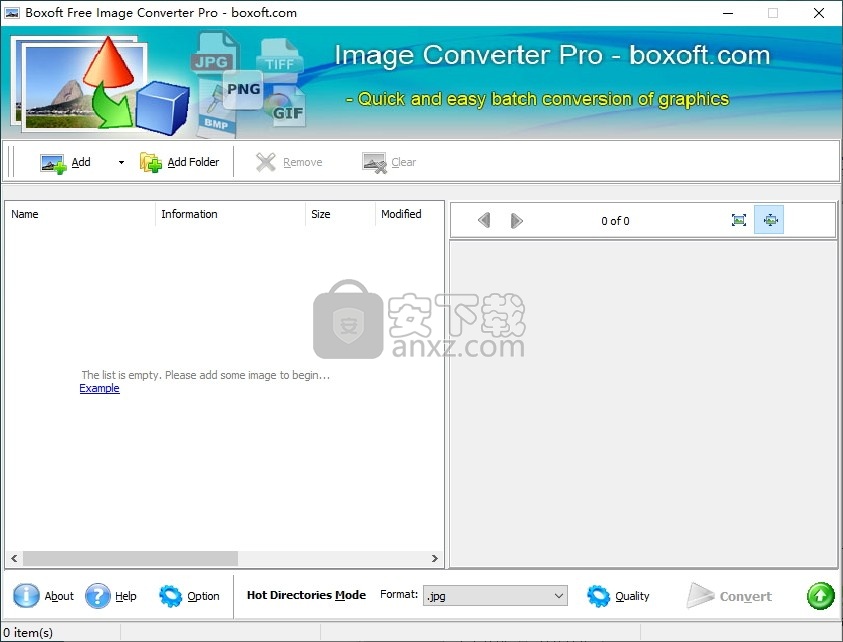Show preview at actual size
This screenshot has width=843, height=642.
point(739,220)
